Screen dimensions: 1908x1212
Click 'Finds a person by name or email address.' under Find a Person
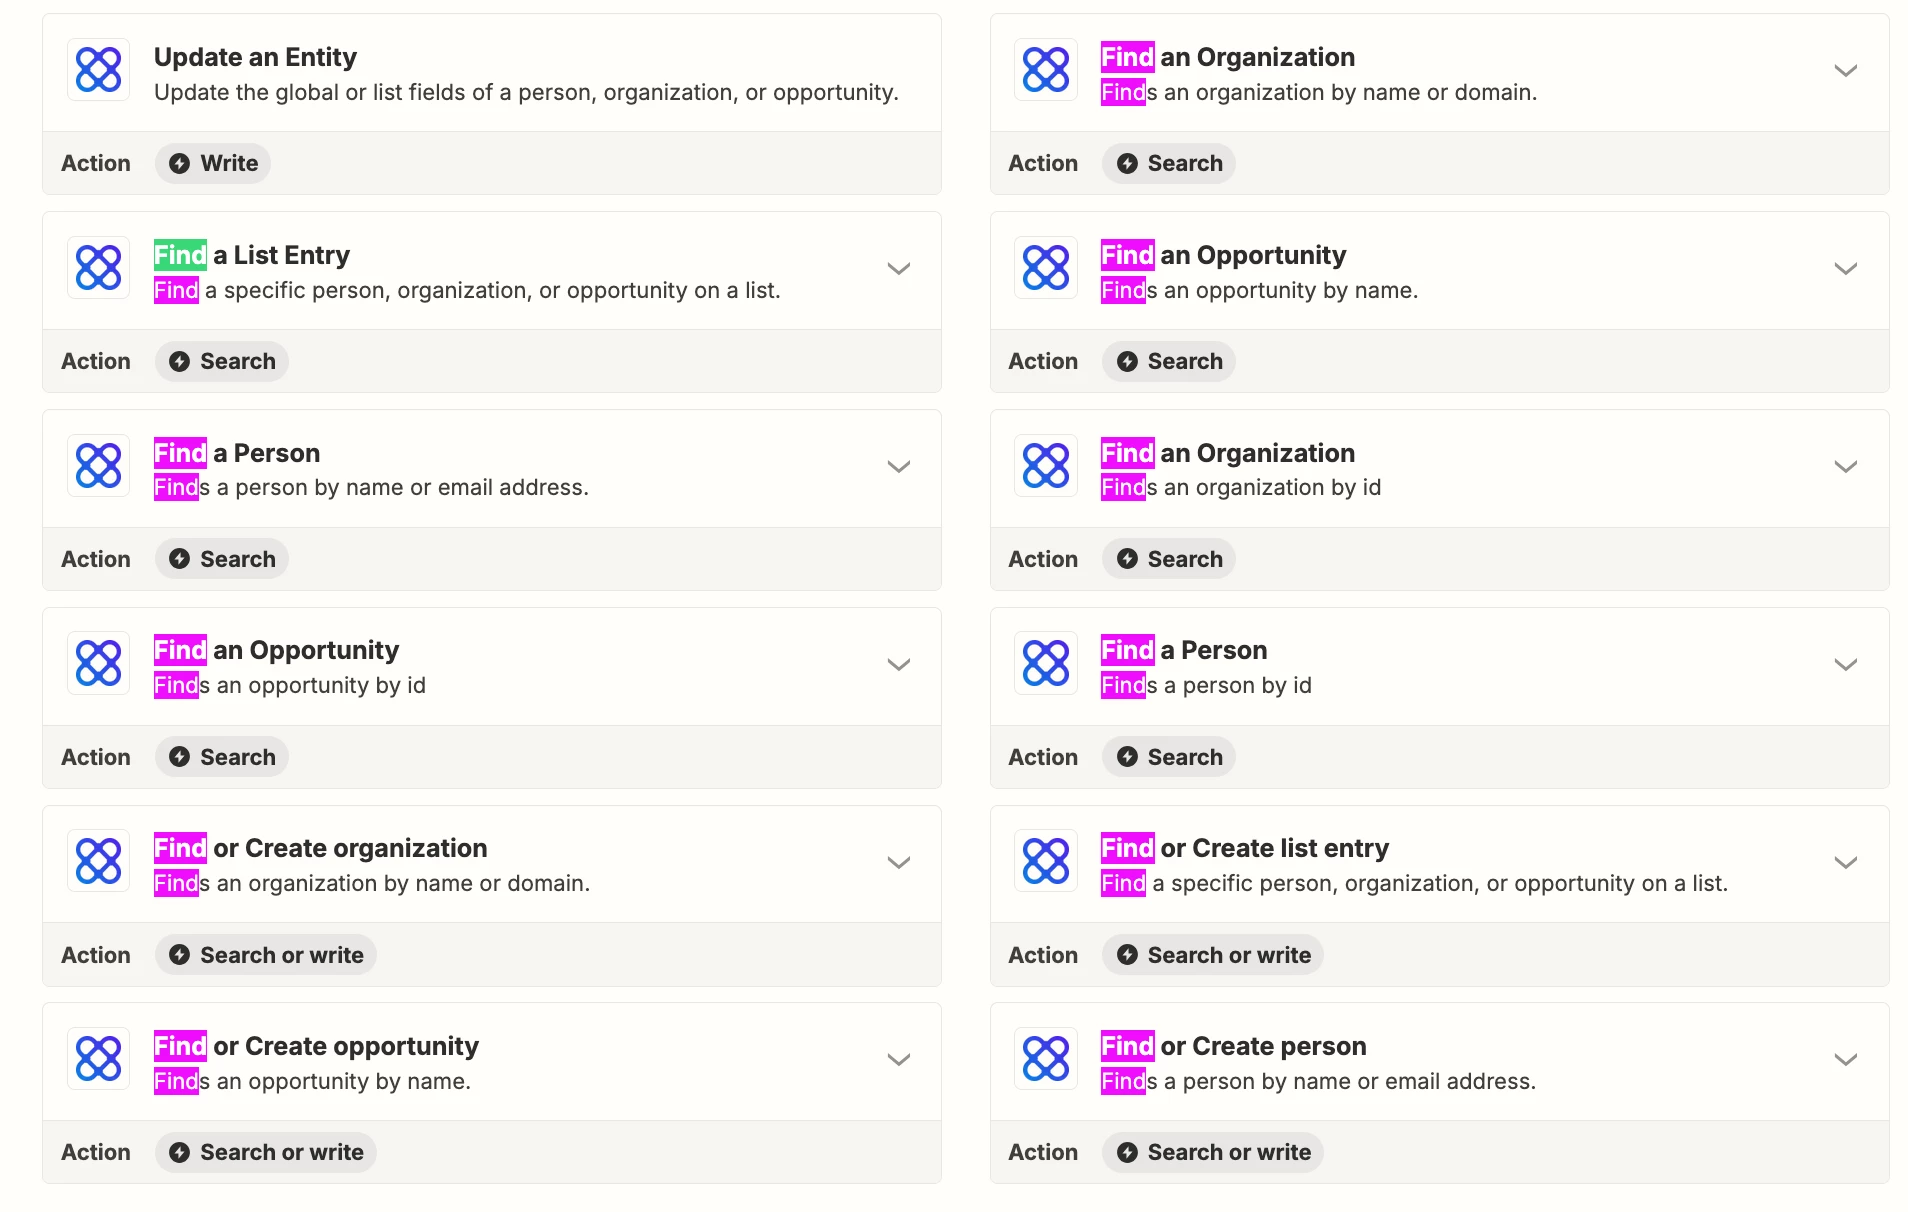coord(371,487)
